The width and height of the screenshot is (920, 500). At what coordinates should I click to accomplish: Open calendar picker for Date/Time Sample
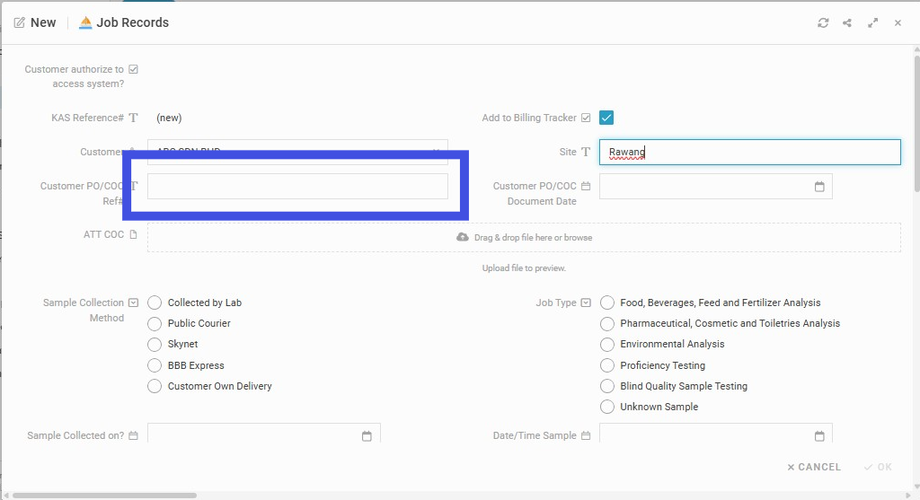[x=819, y=436]
